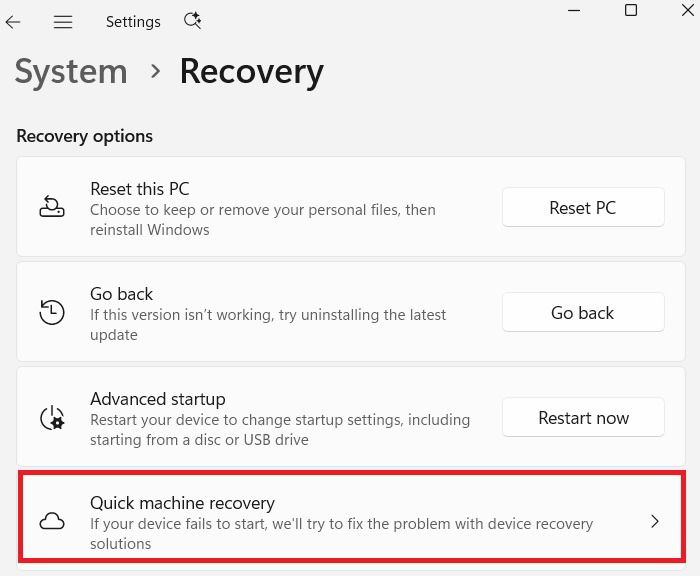700x576 pixels.
Task: Click the Recovery options section header
Action: (x=85, y=136)
